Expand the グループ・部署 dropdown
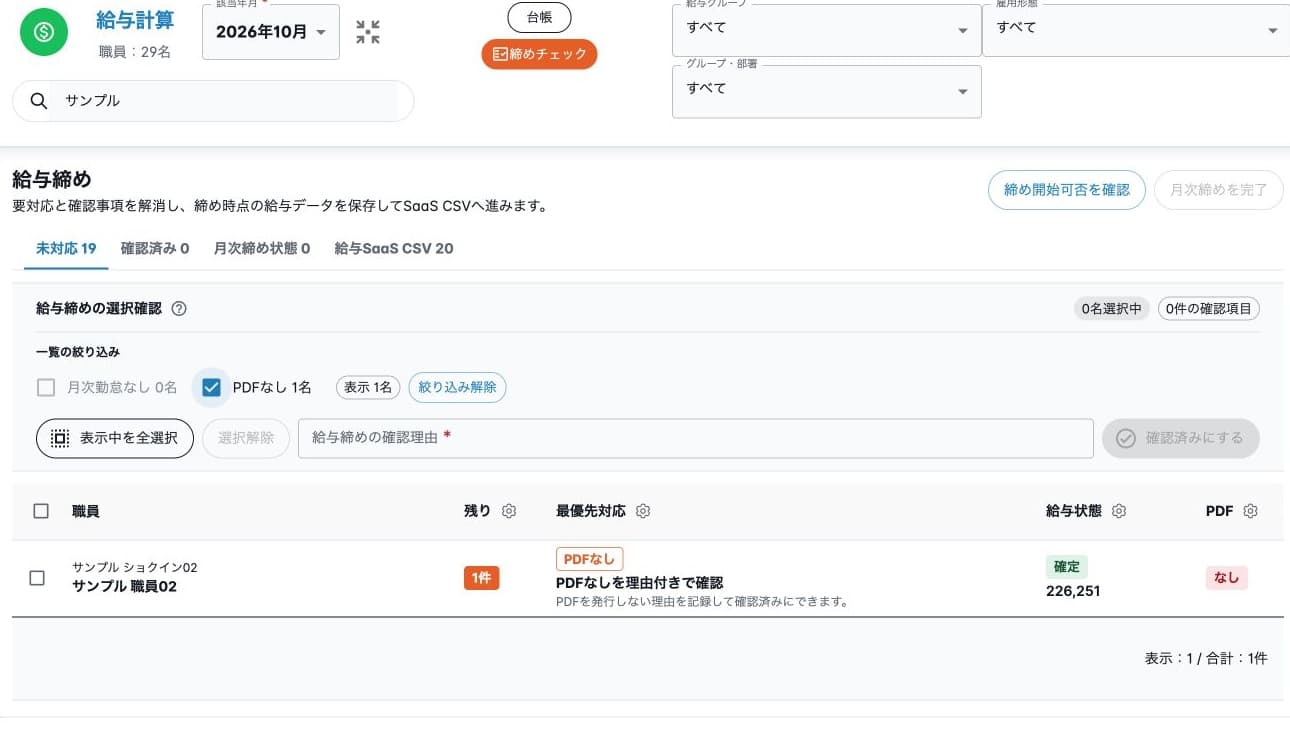This screenshot has height=750, width=1290. click(x=826, y=91)
